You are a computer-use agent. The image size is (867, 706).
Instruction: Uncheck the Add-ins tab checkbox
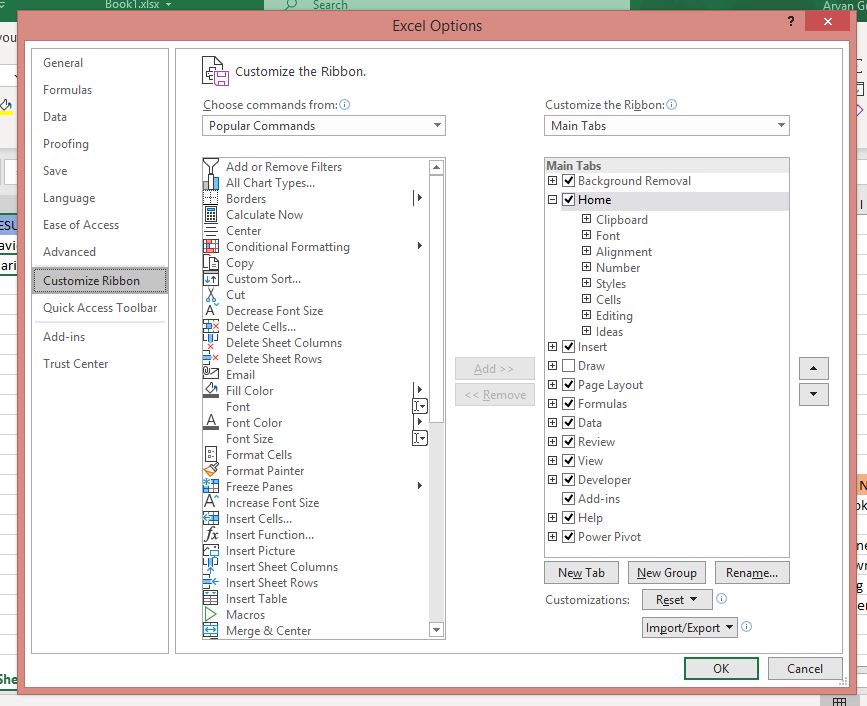[568, 499]
